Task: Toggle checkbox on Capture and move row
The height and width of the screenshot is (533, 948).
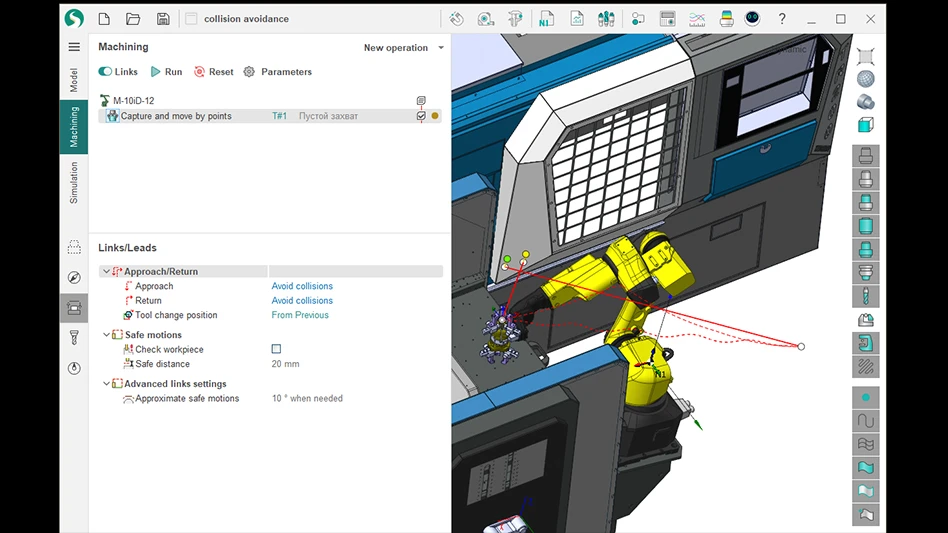Action: pyautogui.click(x=421, y=116)
